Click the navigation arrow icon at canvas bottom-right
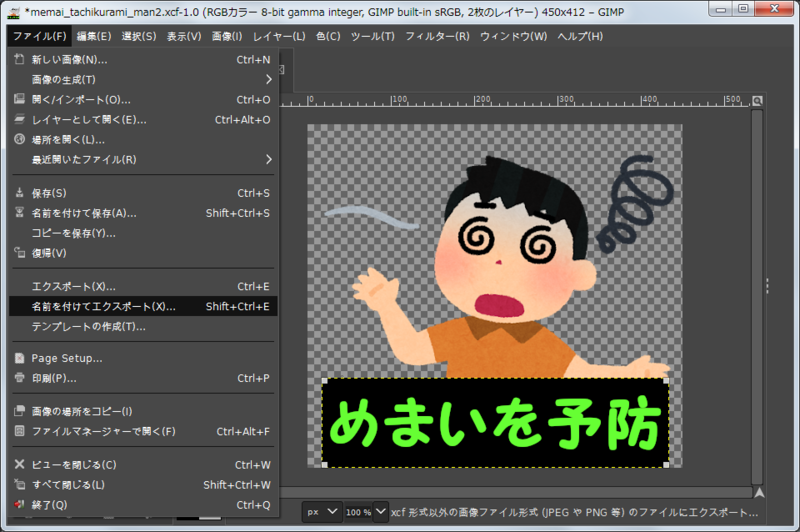Image resolution: width=800 pixels, height=532 pixels. point(759,492)
